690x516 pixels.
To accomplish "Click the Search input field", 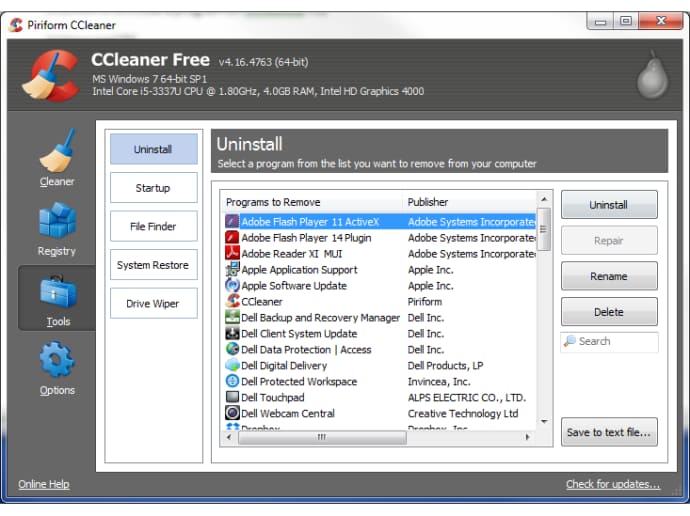I will point(614,342).
